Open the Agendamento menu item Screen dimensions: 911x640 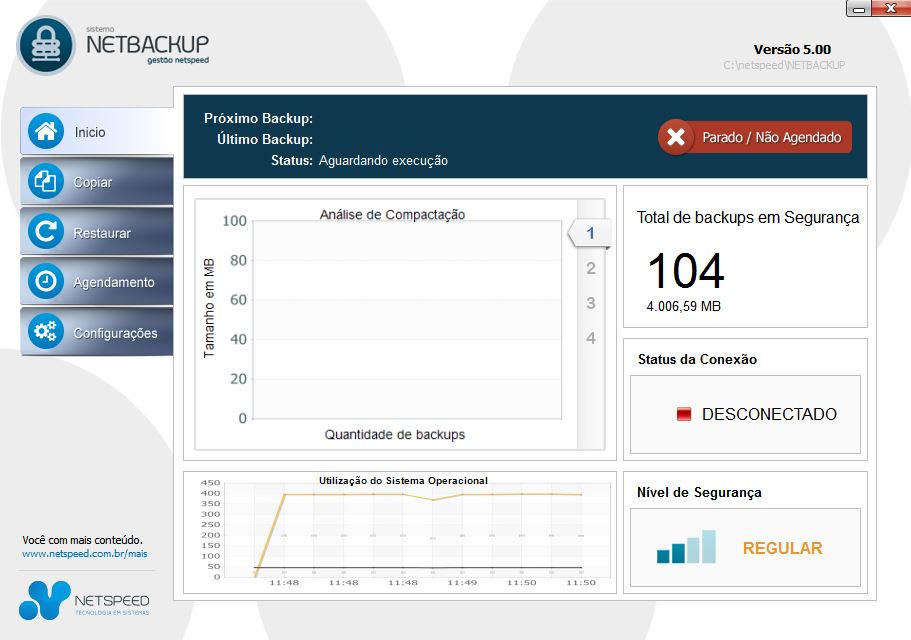tap(97, 281)
